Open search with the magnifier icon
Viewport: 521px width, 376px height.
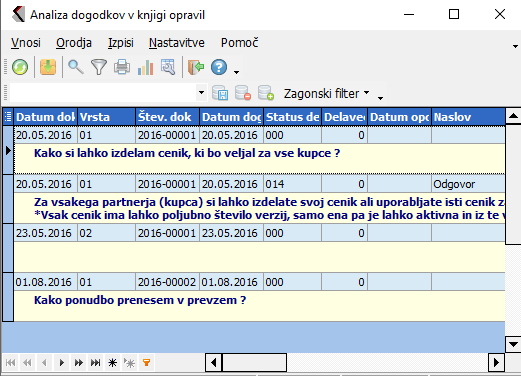[x=76, y=67]
